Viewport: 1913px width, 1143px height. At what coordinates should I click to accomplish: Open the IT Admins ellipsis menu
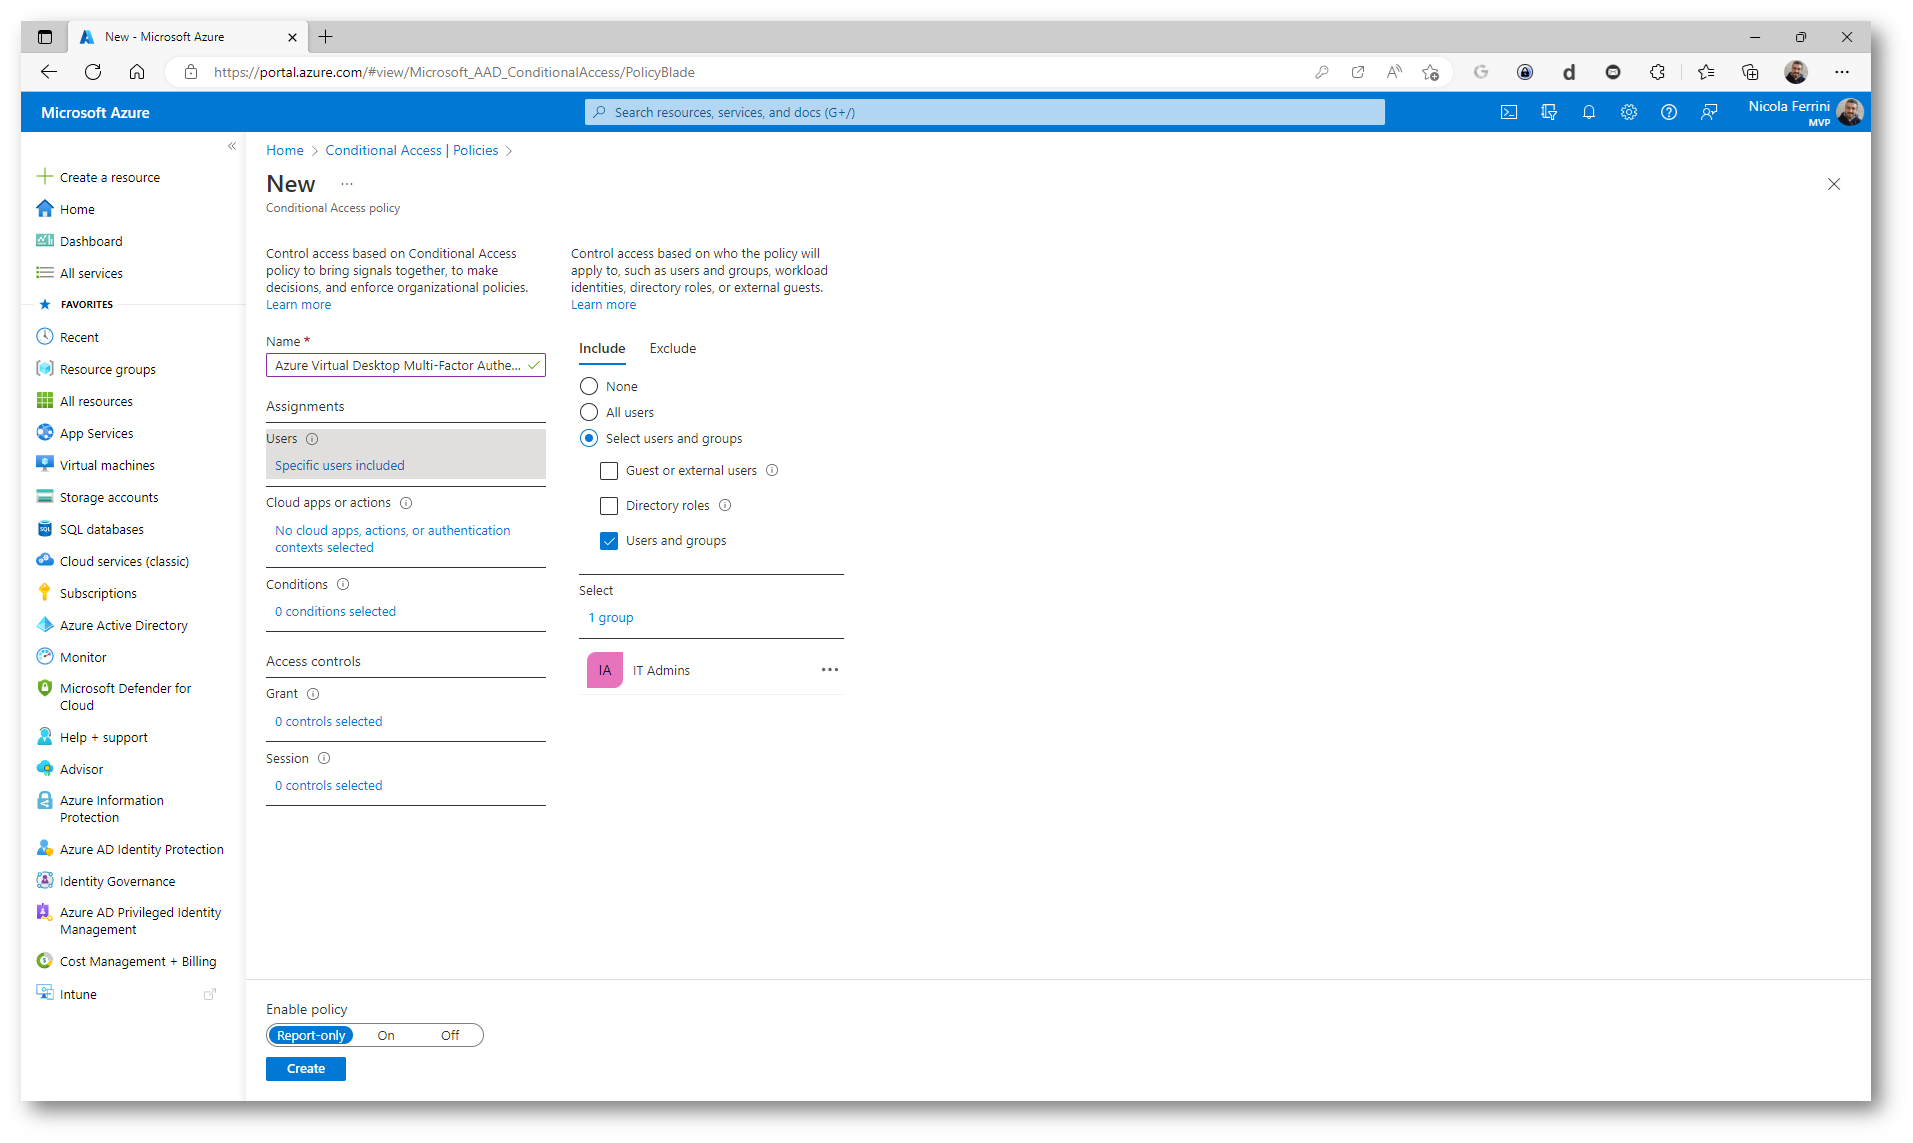[830, 670]
